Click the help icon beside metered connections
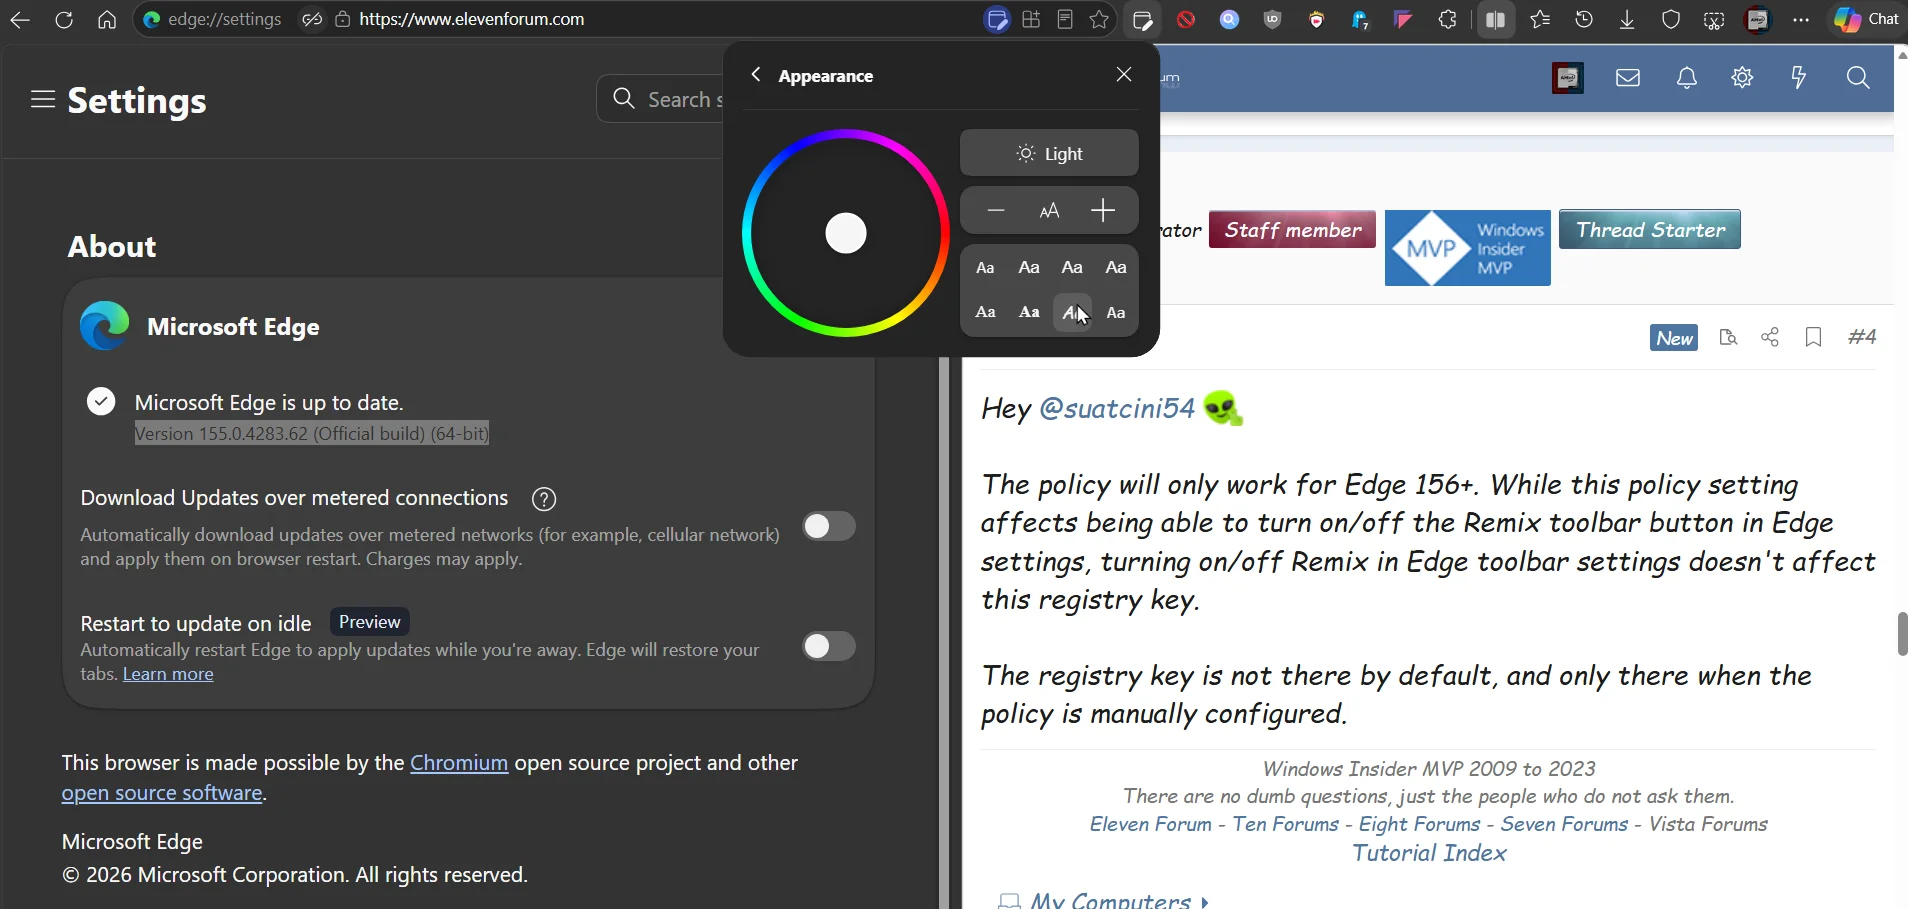The width and height of the screenshot is (1908, 909). pyautogui.click(x=544, y=499)
